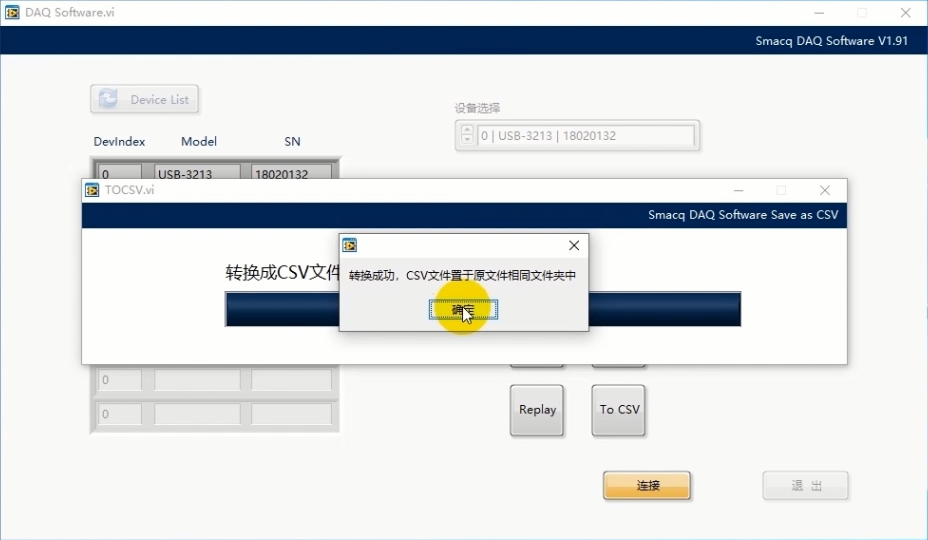Image resolution: width=928 pixels, height=540 pixels.
Task: Close the conversion success message dialog
Action: point(573,245)
